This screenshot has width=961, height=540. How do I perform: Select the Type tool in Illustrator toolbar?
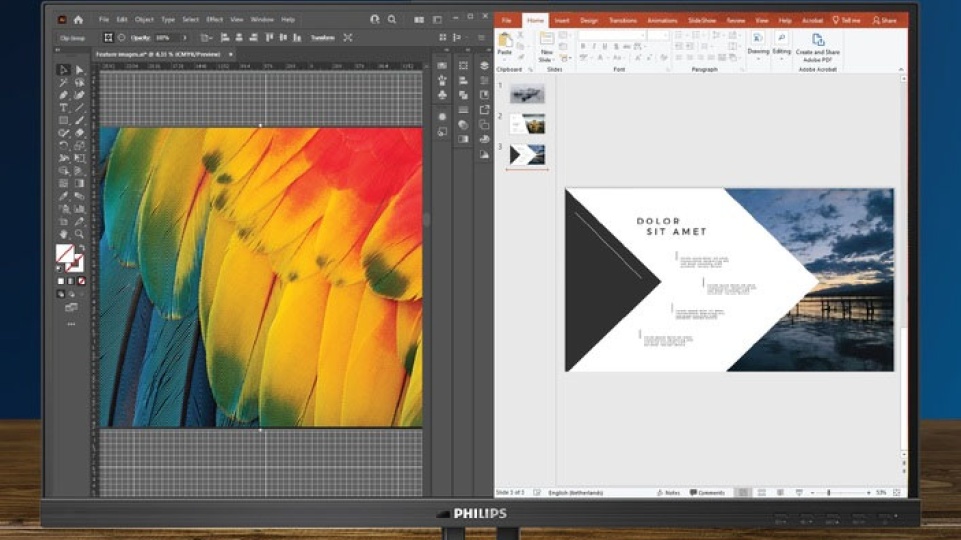[63, 108]
